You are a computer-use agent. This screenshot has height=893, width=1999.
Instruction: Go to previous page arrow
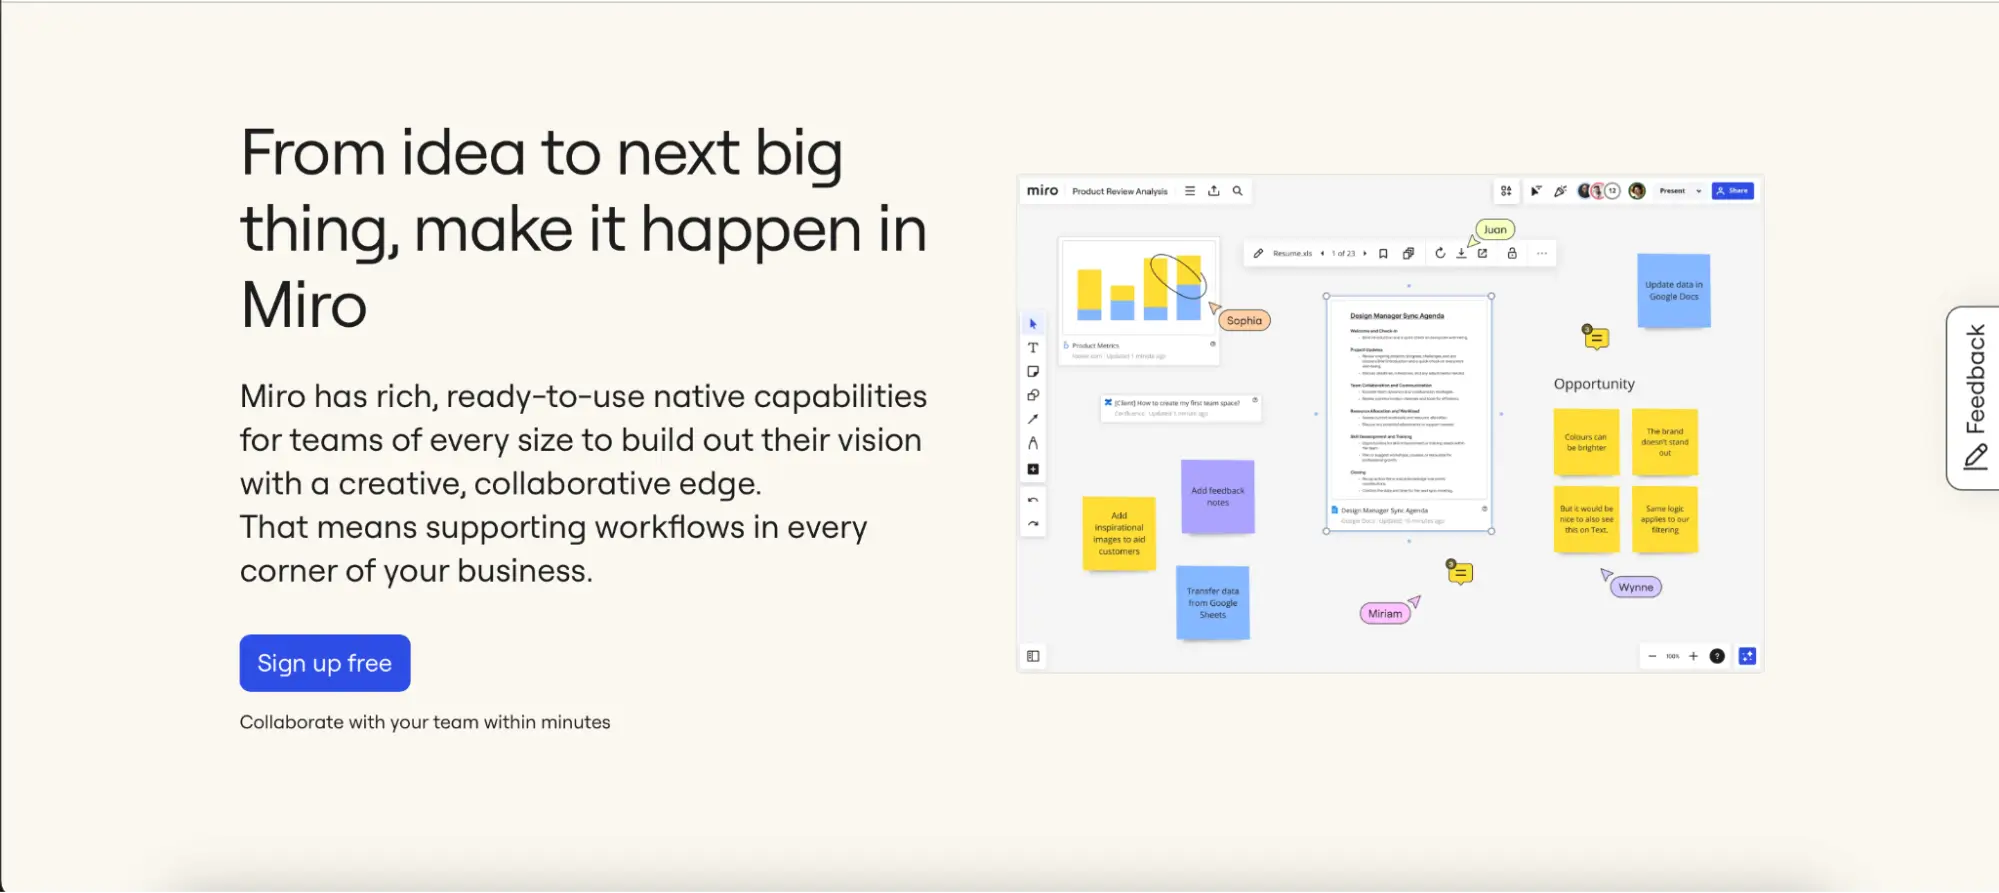[1322, 254]
